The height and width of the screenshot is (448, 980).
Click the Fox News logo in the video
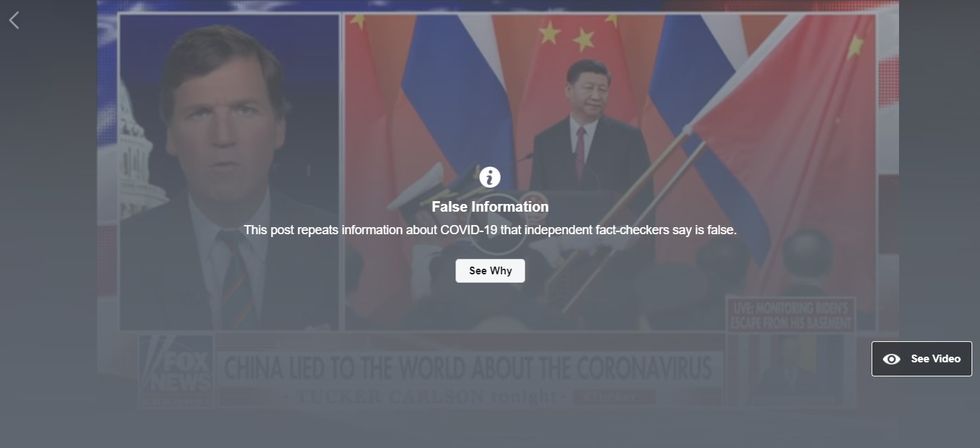(176, 371)
